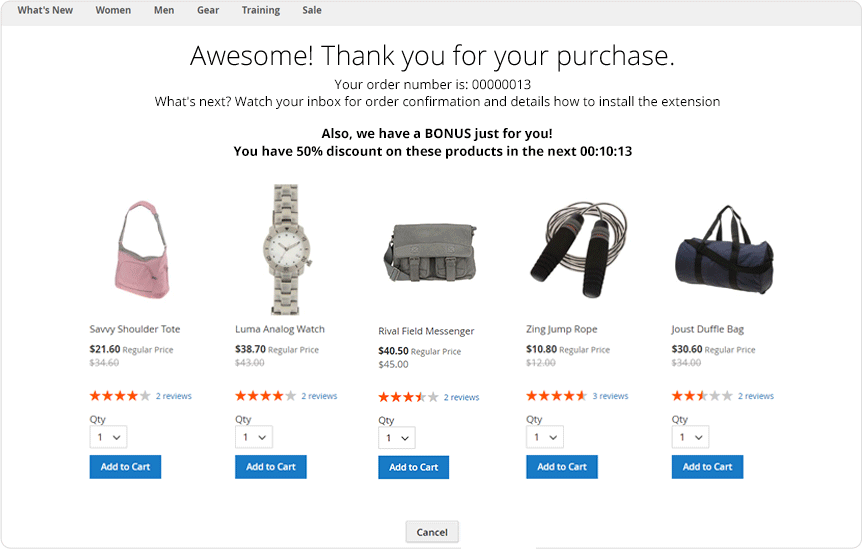Add Luma Analog Watch to cart
Image resolution: width=862 pixels, height=549 pixels.
point(271,467)
